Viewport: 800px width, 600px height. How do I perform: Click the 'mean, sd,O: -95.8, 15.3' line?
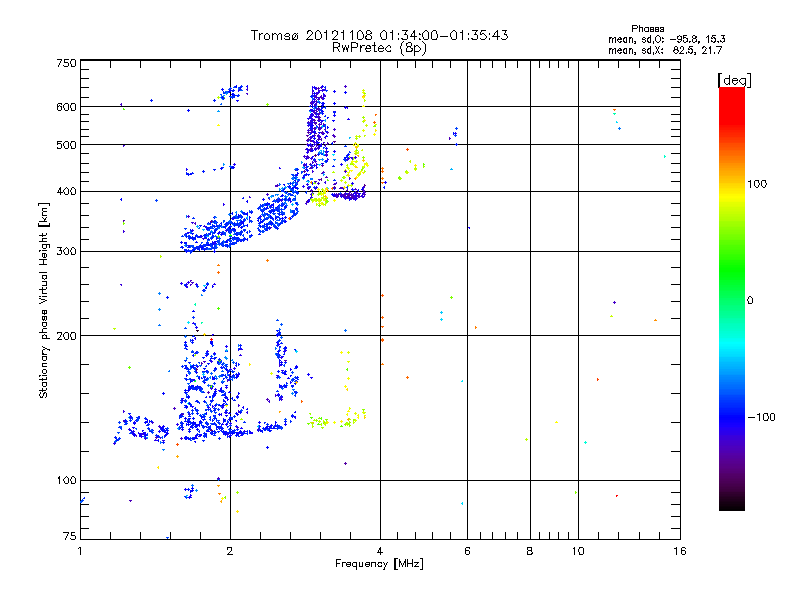pos(666,39)
